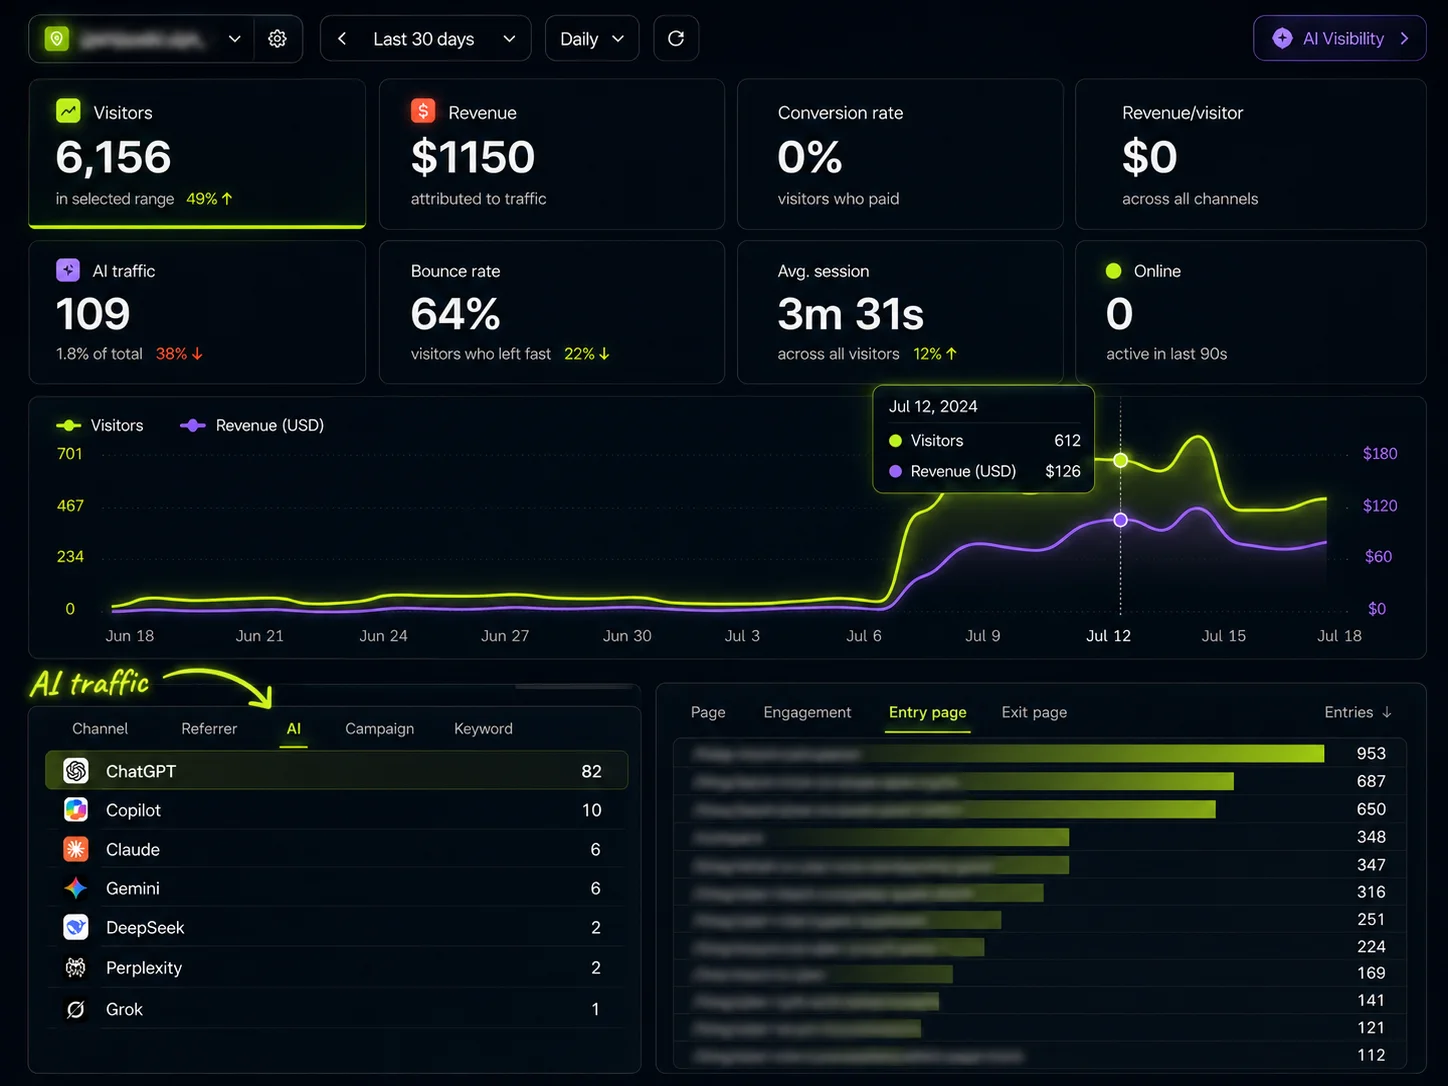Click the entry page bar with 953 entries
The image size is (1448, 1086).
1009,753
